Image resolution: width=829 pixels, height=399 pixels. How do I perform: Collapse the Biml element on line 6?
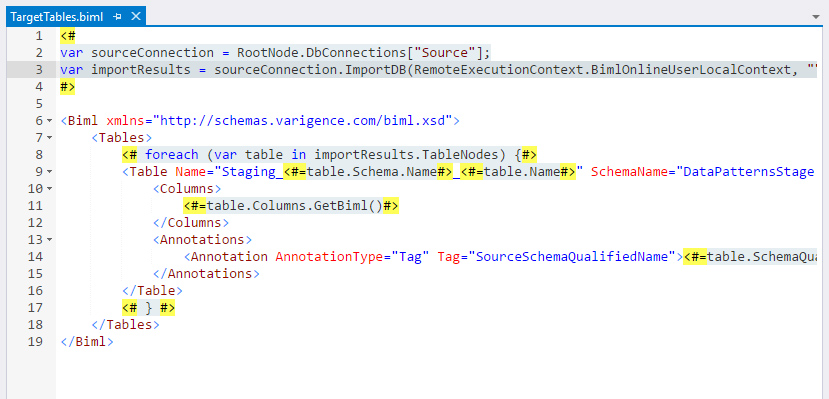tap(49, 121)
